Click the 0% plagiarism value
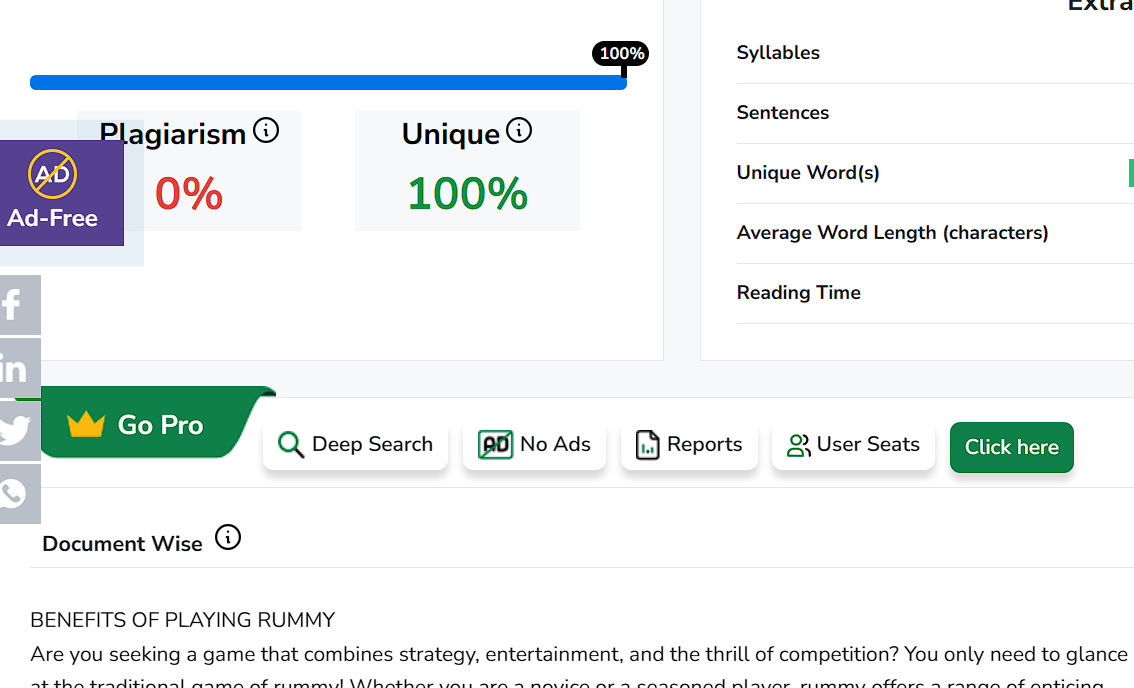This screenshot has height=688, width=1134. pos(189,194)
